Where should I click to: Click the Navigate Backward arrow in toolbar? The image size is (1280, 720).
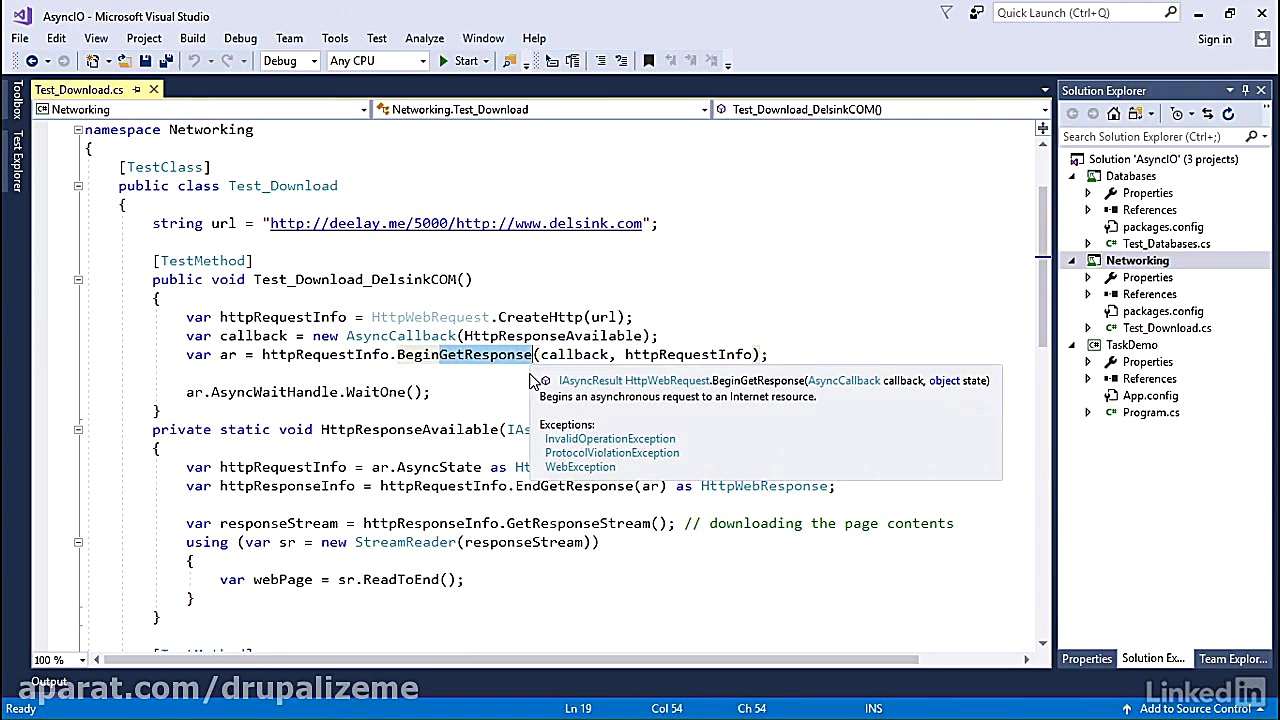(32, 61)
